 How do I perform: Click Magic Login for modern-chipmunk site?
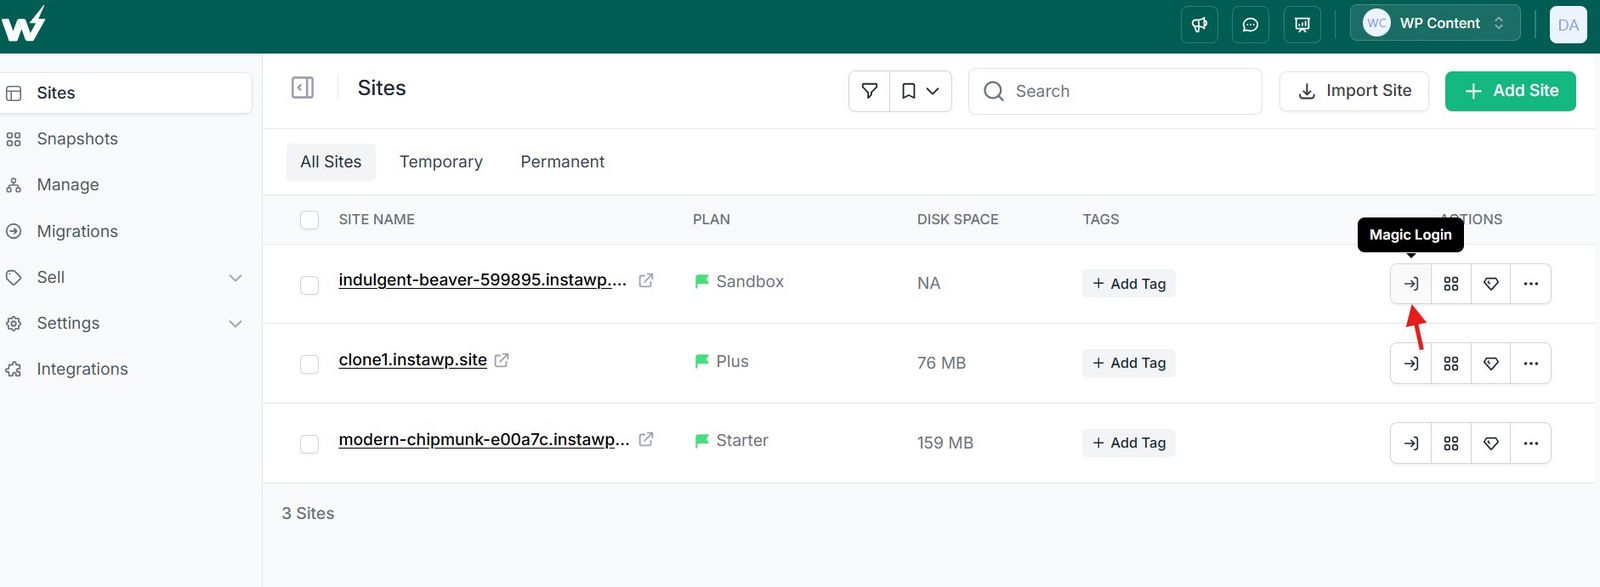point(1411,443)
